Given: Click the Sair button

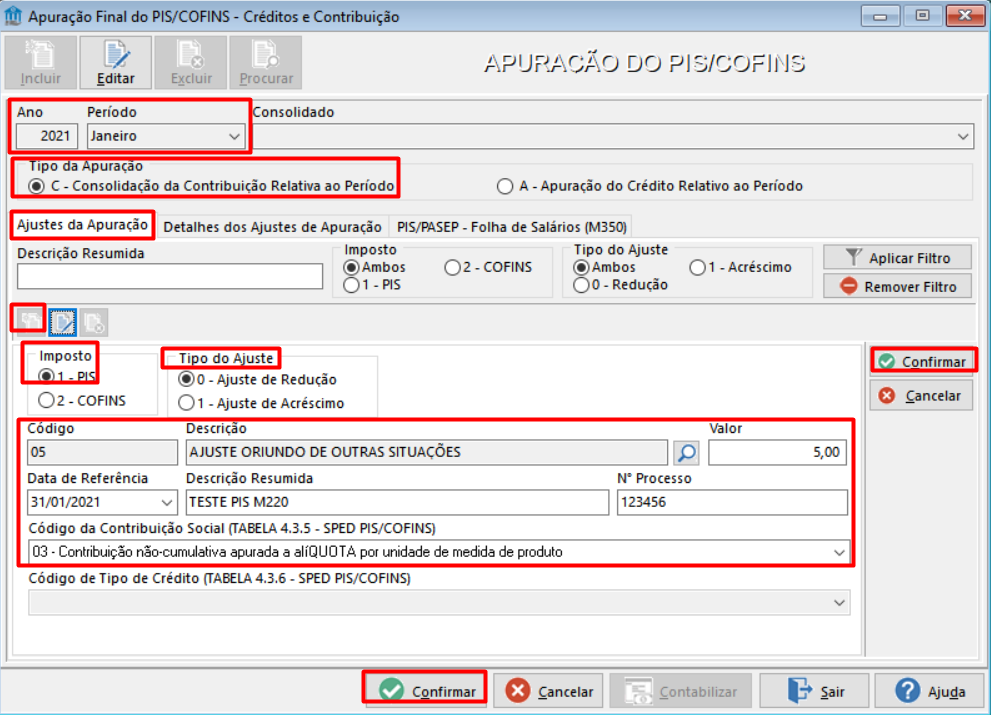Looking at the screenshot, I should click(814, 691).
